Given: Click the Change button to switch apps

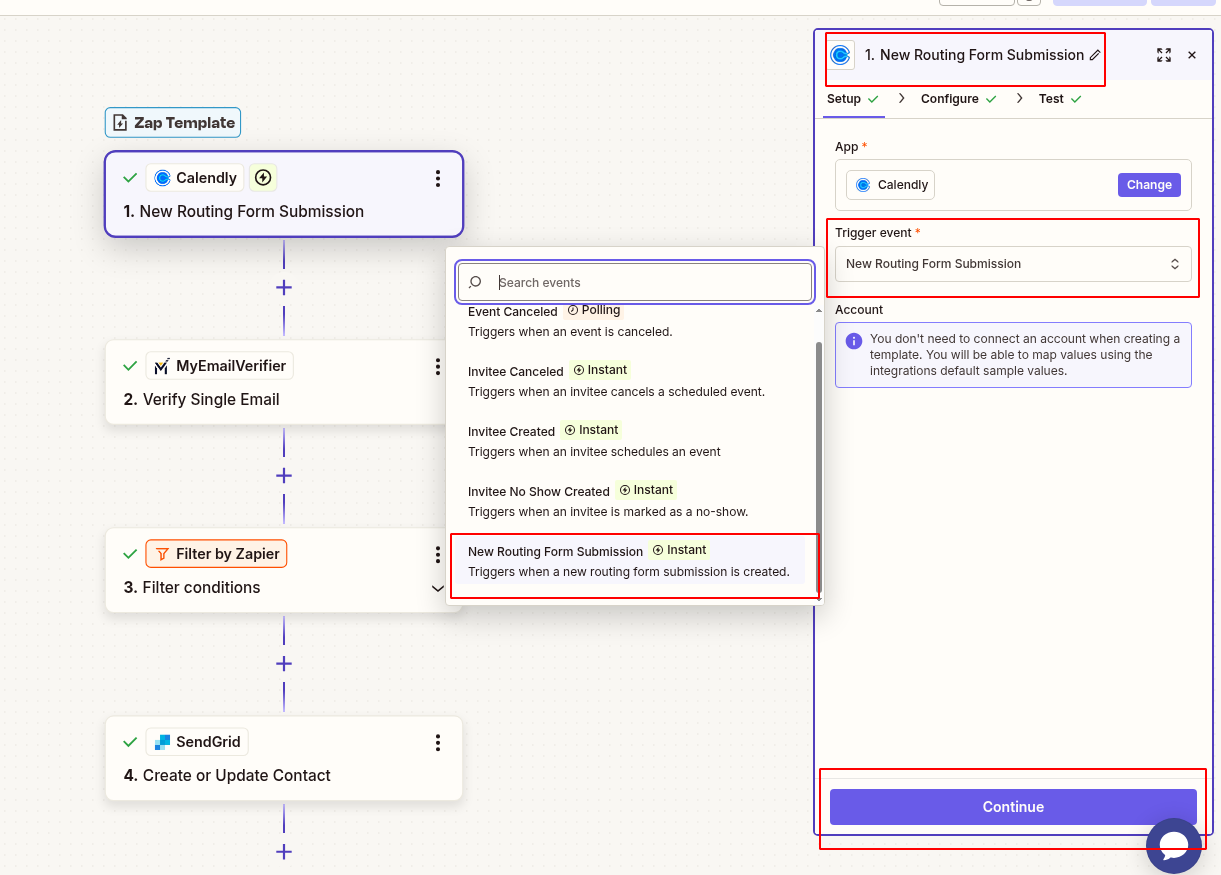Looking at the screenshot, I should coord(1148,184).
